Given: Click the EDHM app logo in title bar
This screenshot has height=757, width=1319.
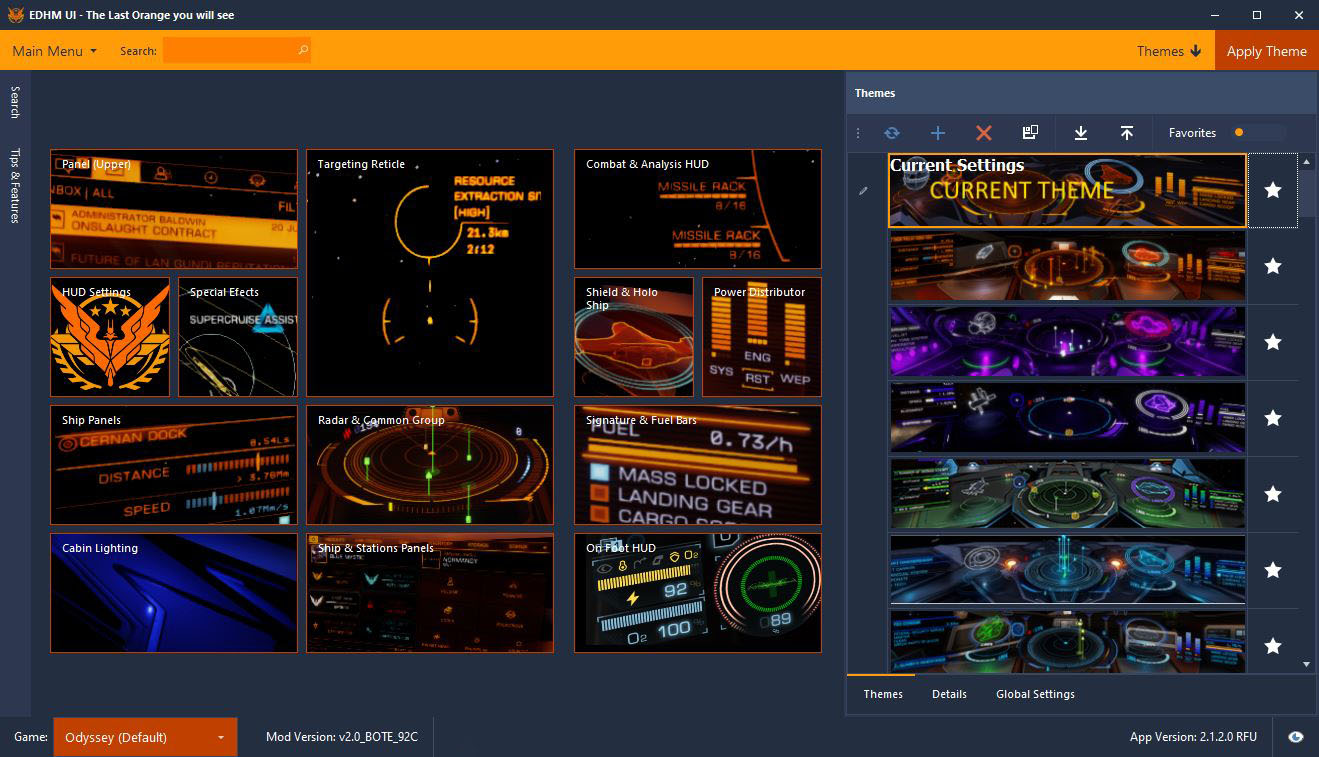Looking at the screenshot, I should 16,15.
